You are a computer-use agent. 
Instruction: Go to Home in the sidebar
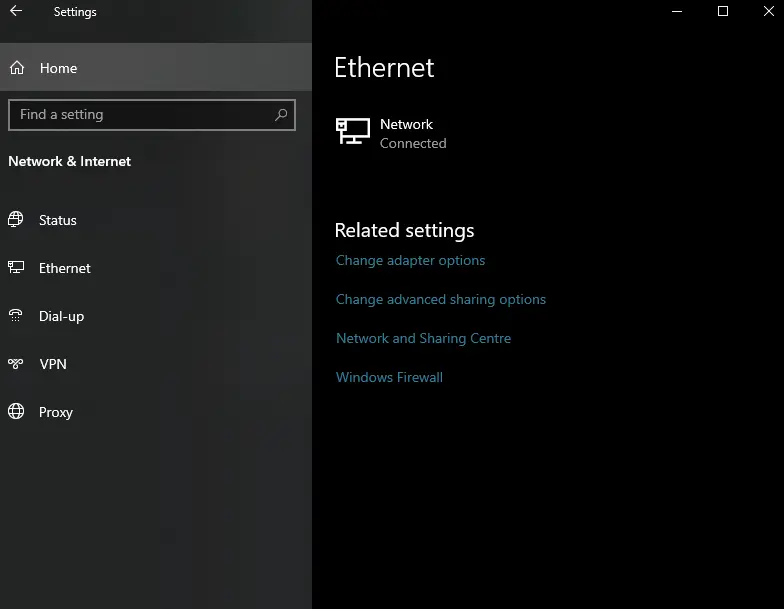pyautogui.click(x=156, y=67)
